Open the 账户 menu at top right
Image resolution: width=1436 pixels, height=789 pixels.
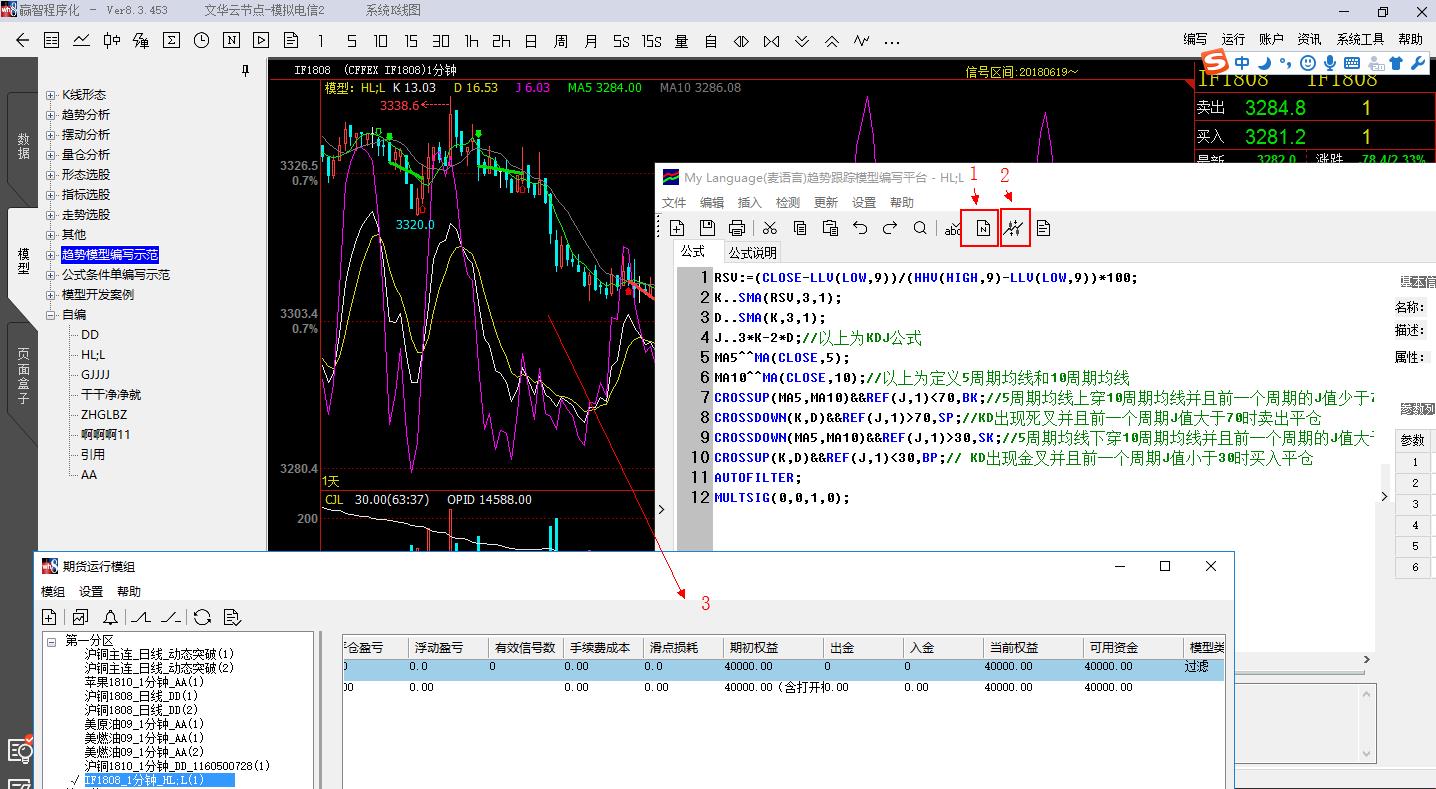(x=1271, y=39)
